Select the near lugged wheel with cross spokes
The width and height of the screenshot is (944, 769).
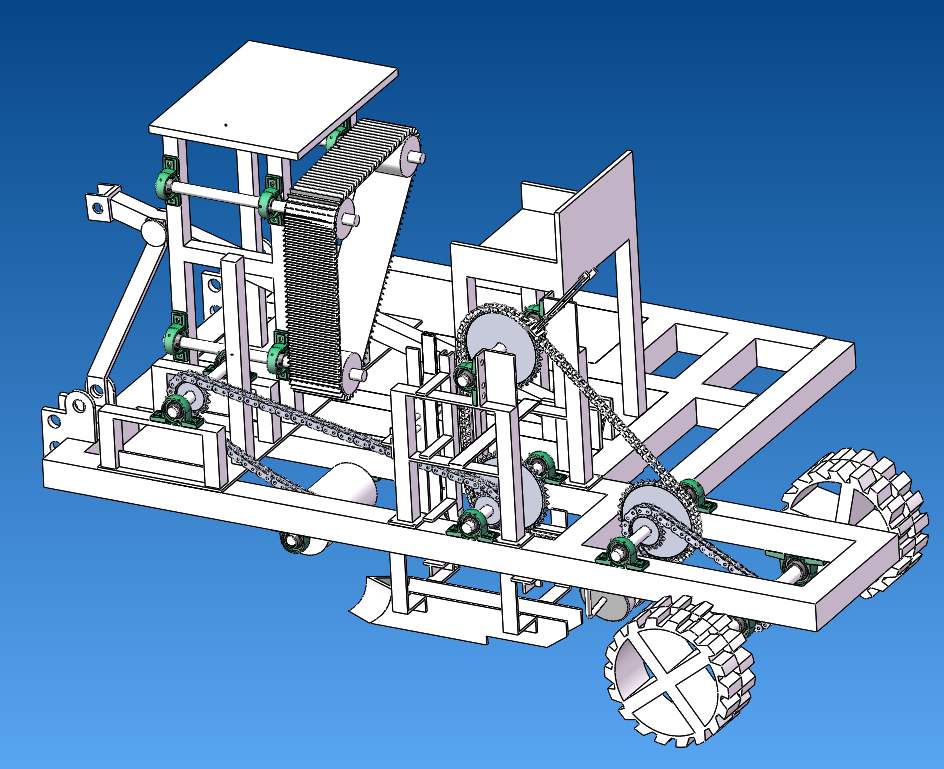[x=680, y=670]
